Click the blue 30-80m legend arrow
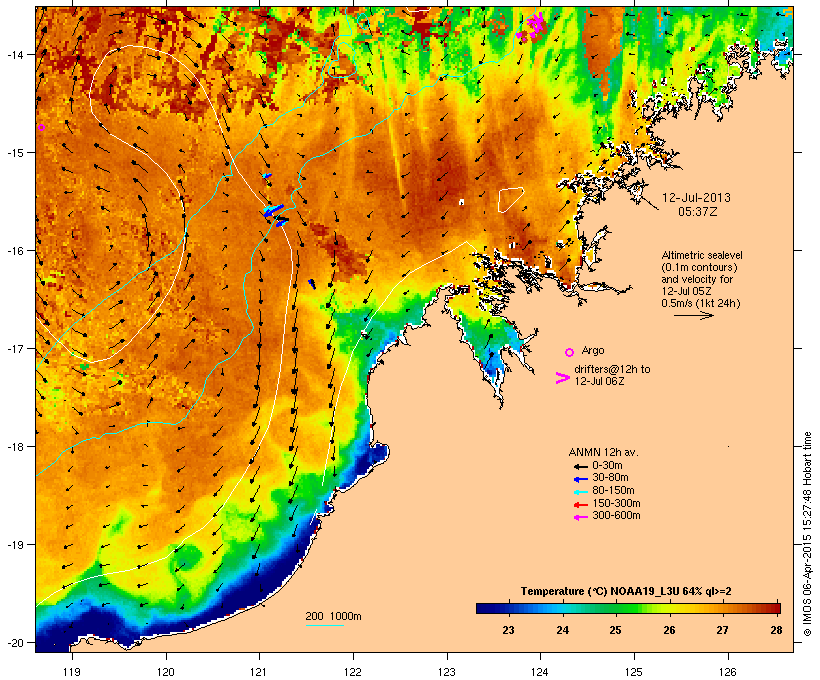 [x=580, y=479]
